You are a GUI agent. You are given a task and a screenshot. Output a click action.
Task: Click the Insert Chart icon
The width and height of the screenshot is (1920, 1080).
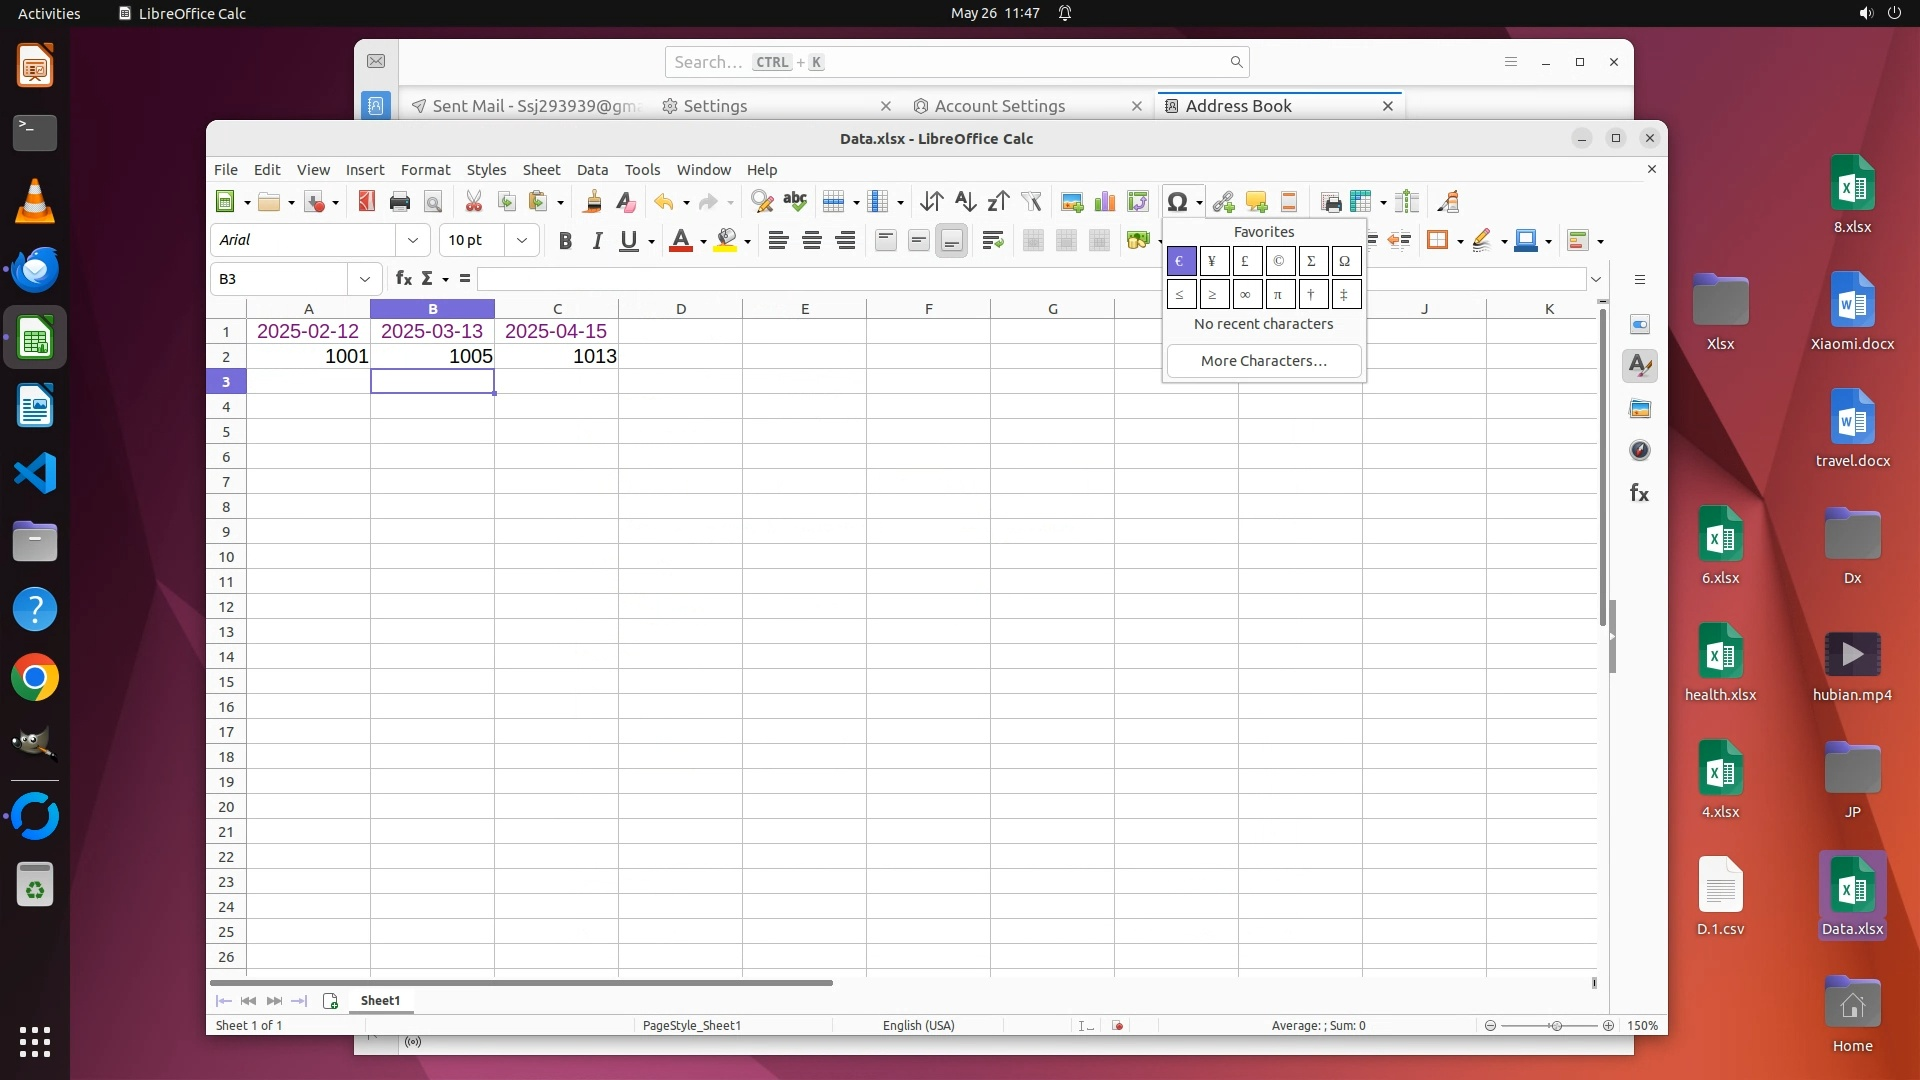coord(1105,202)
